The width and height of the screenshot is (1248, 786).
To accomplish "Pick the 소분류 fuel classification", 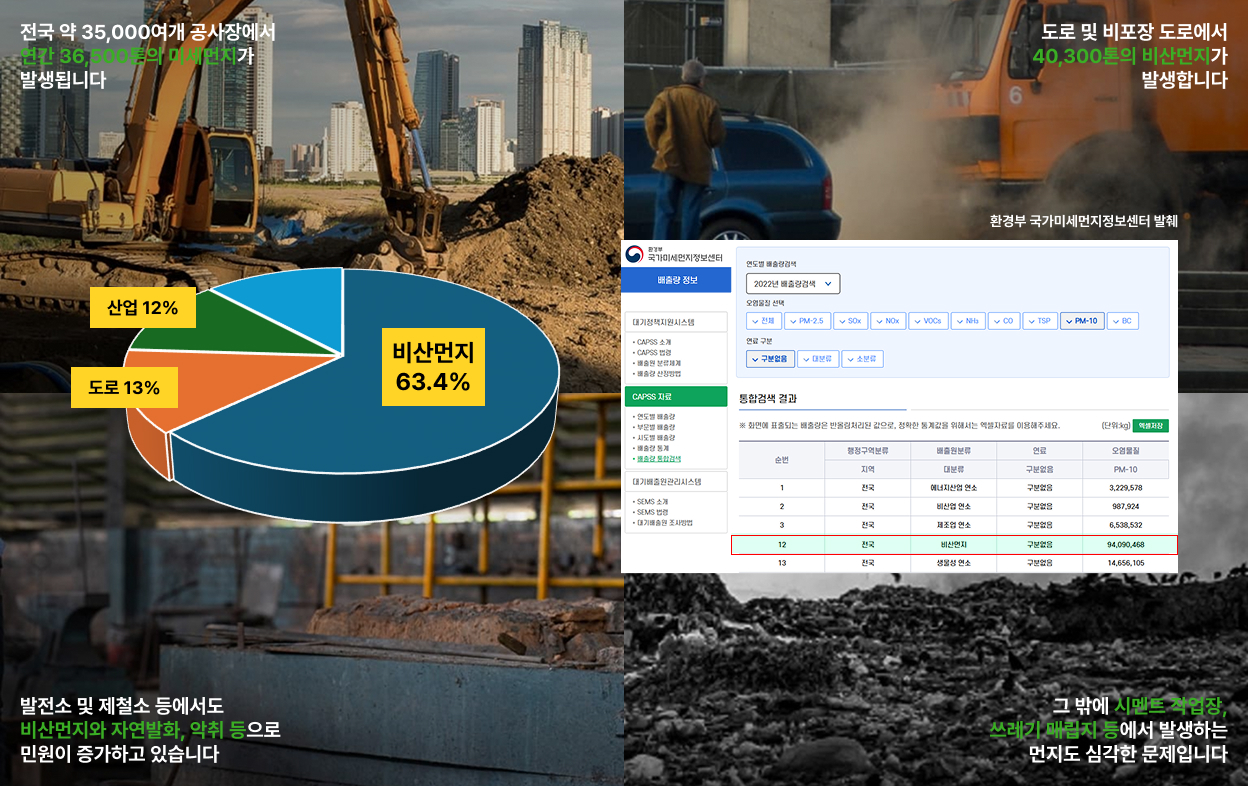I will click(x=862, y=359).
